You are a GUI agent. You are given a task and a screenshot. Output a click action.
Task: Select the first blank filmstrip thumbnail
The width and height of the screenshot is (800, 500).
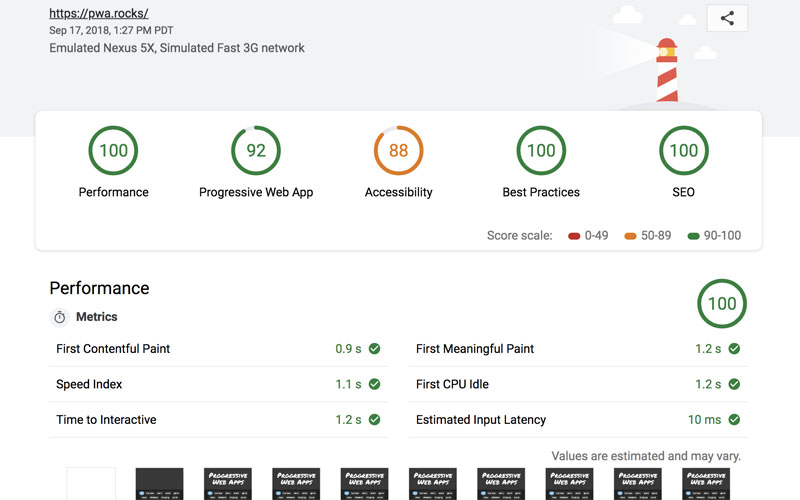click(x=91, y=484)
